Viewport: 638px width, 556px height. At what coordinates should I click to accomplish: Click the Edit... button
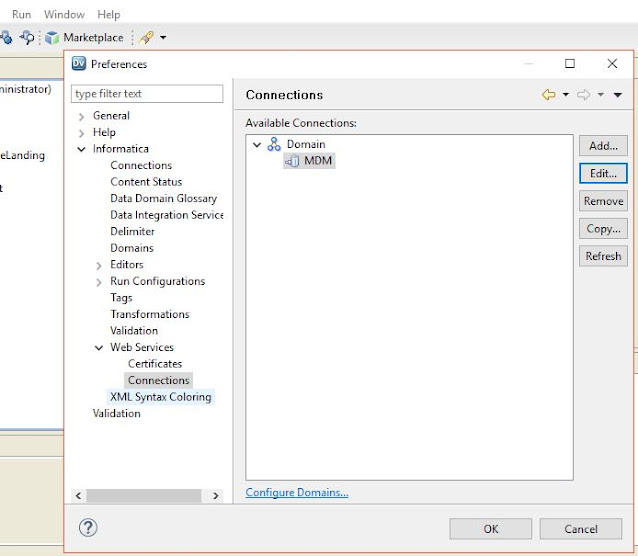click(x=603, y=173)
